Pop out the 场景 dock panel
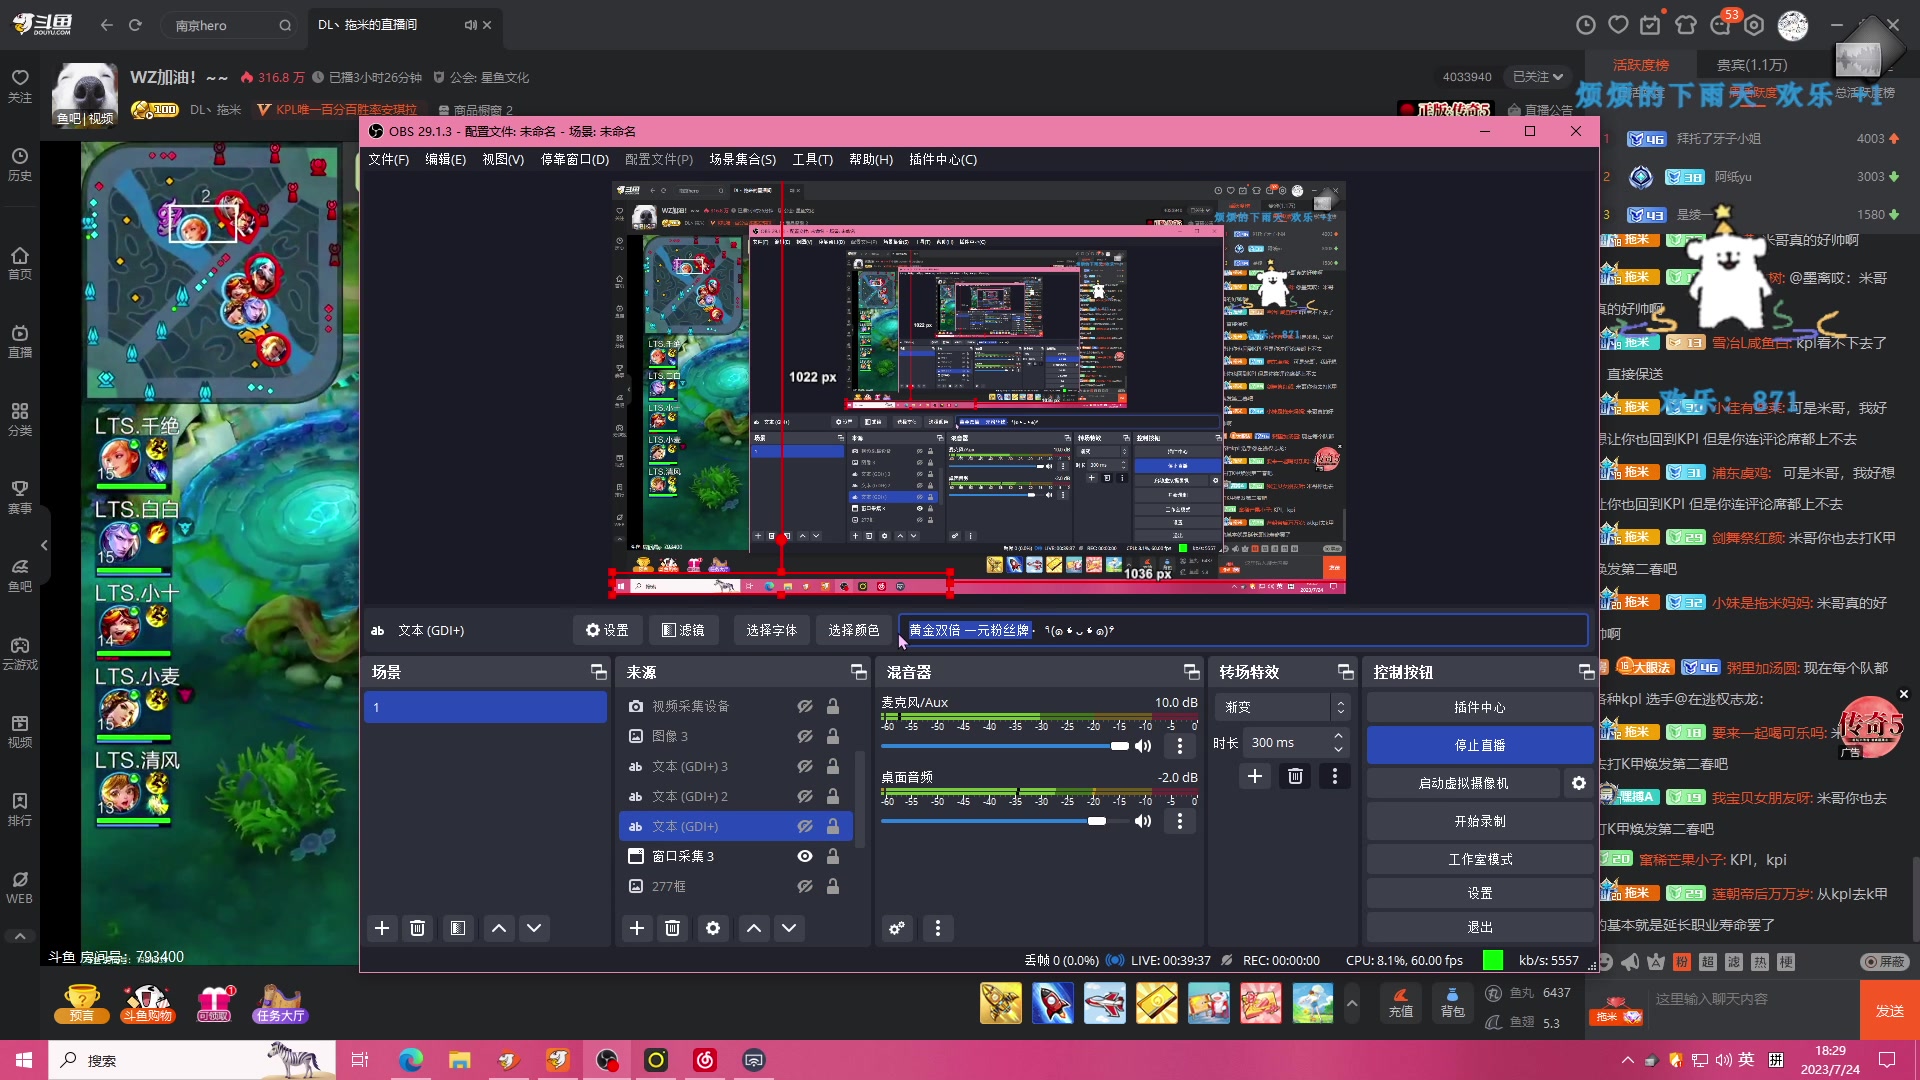This screenshot has height=1080, width=1920. click(x=598, y=672)
